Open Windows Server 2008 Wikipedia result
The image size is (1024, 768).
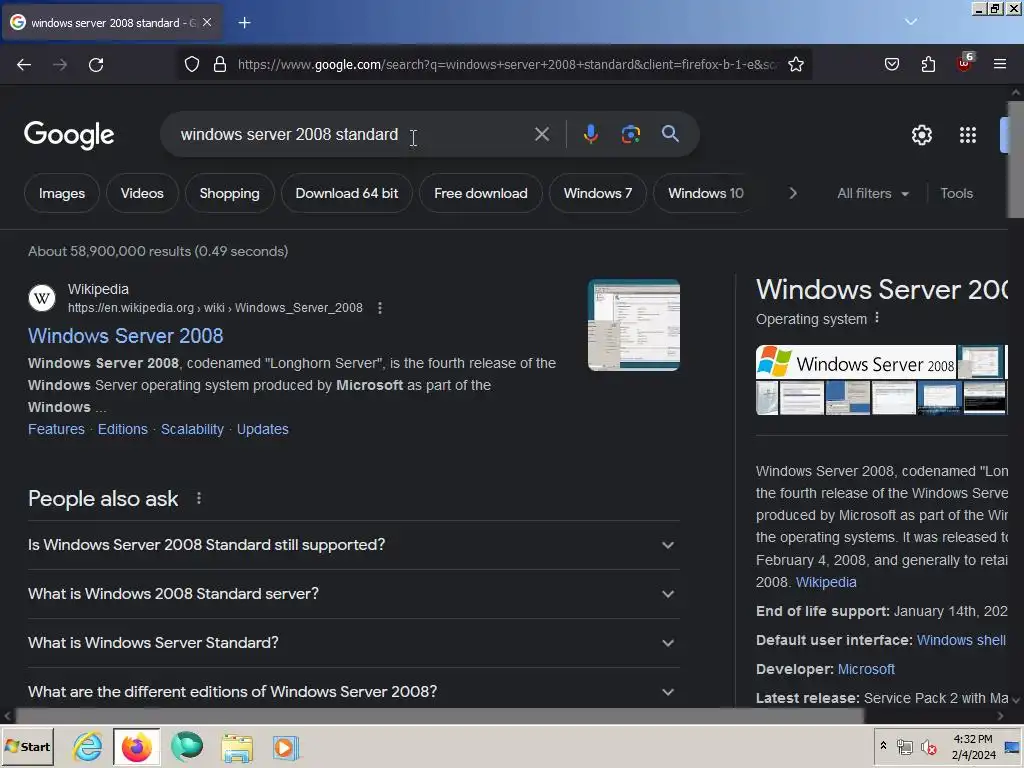coord(125,336)
